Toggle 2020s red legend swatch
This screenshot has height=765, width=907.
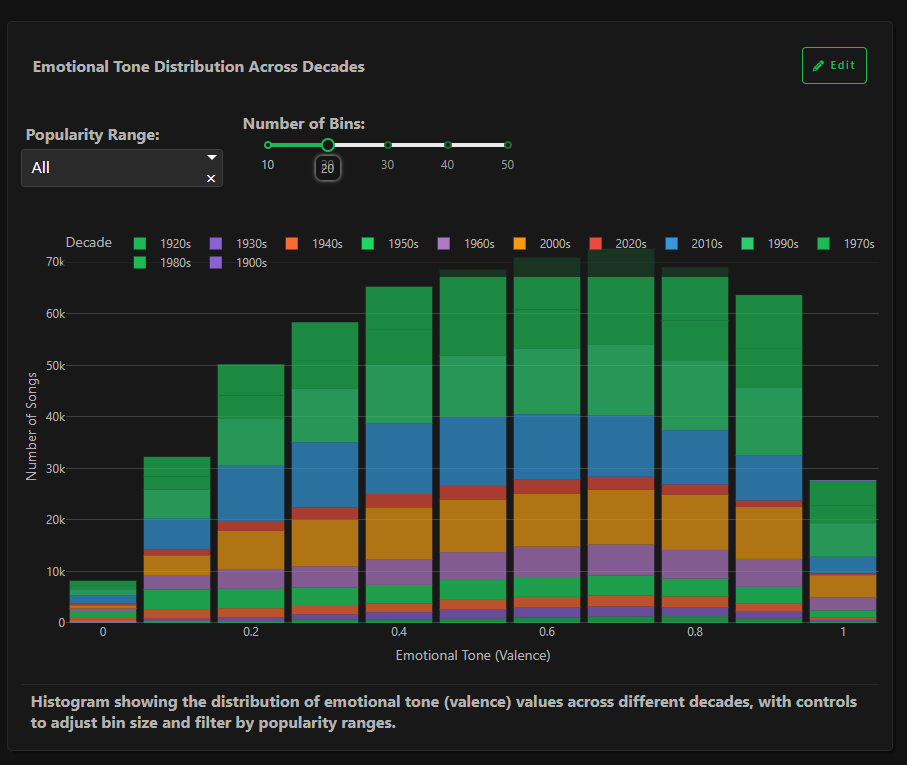pyautogui.click(x=595, y=243)
